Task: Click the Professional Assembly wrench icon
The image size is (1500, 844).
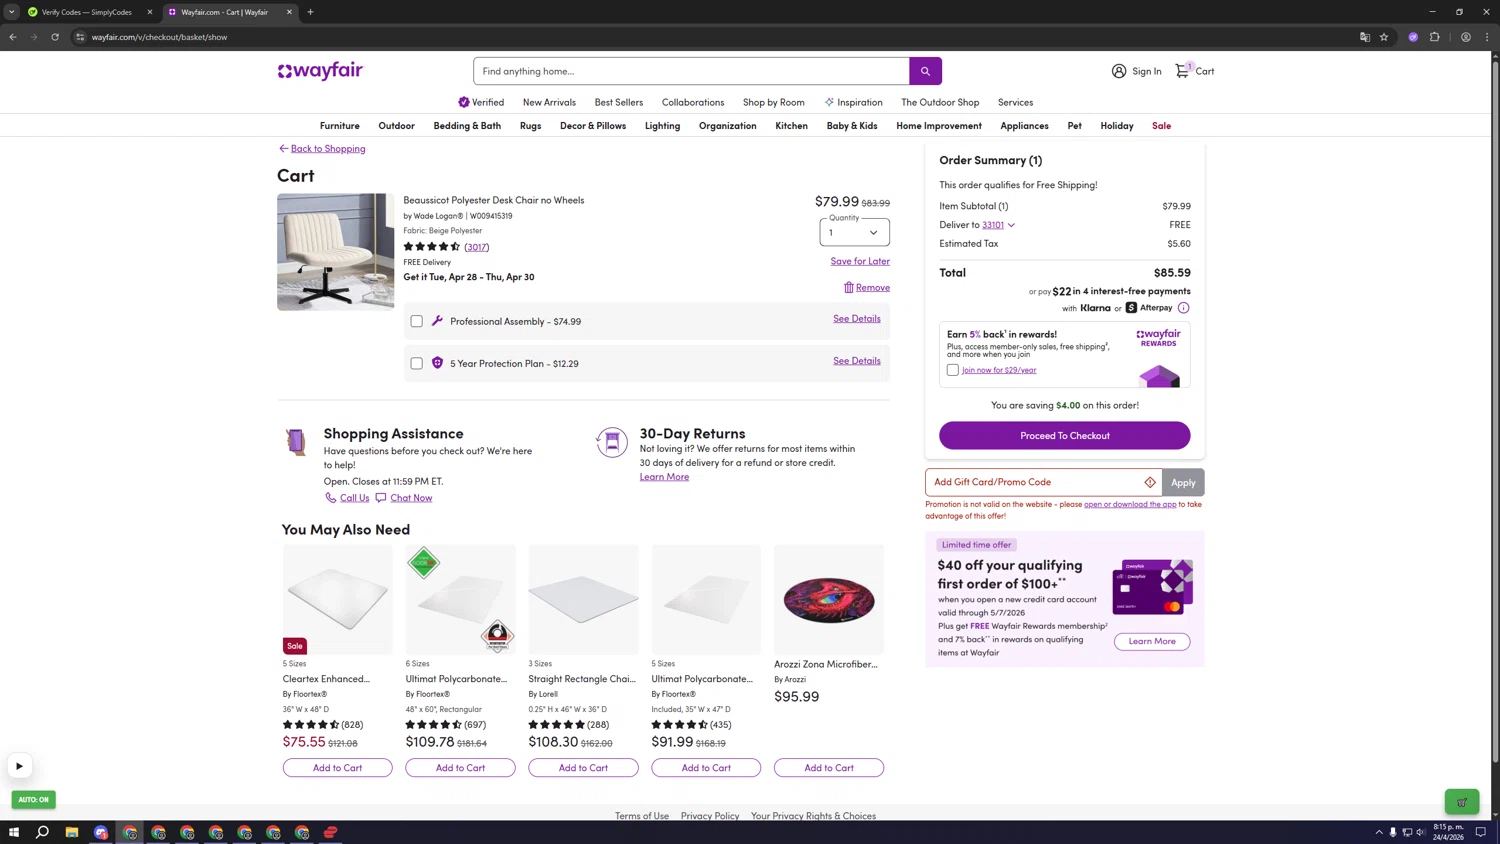Action: (437, 321)
